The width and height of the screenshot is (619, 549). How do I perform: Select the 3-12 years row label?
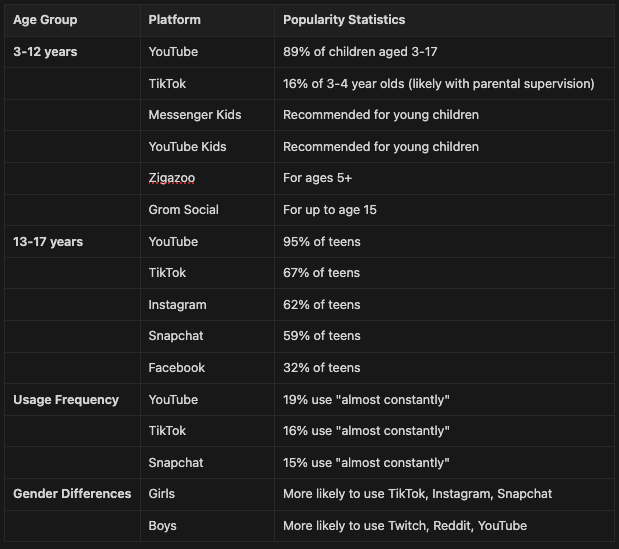point(45,52)
